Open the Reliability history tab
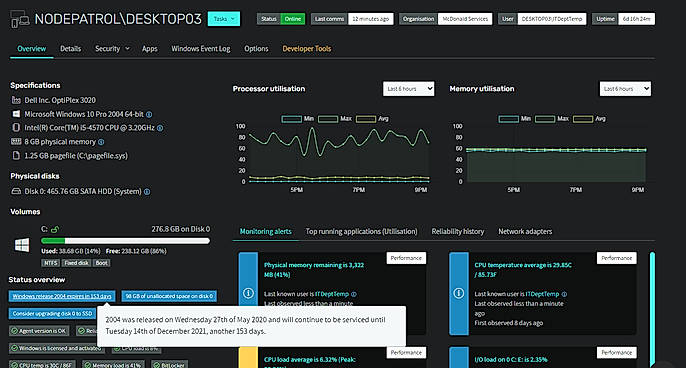686x368 pixels. click(x=458, y=231)
